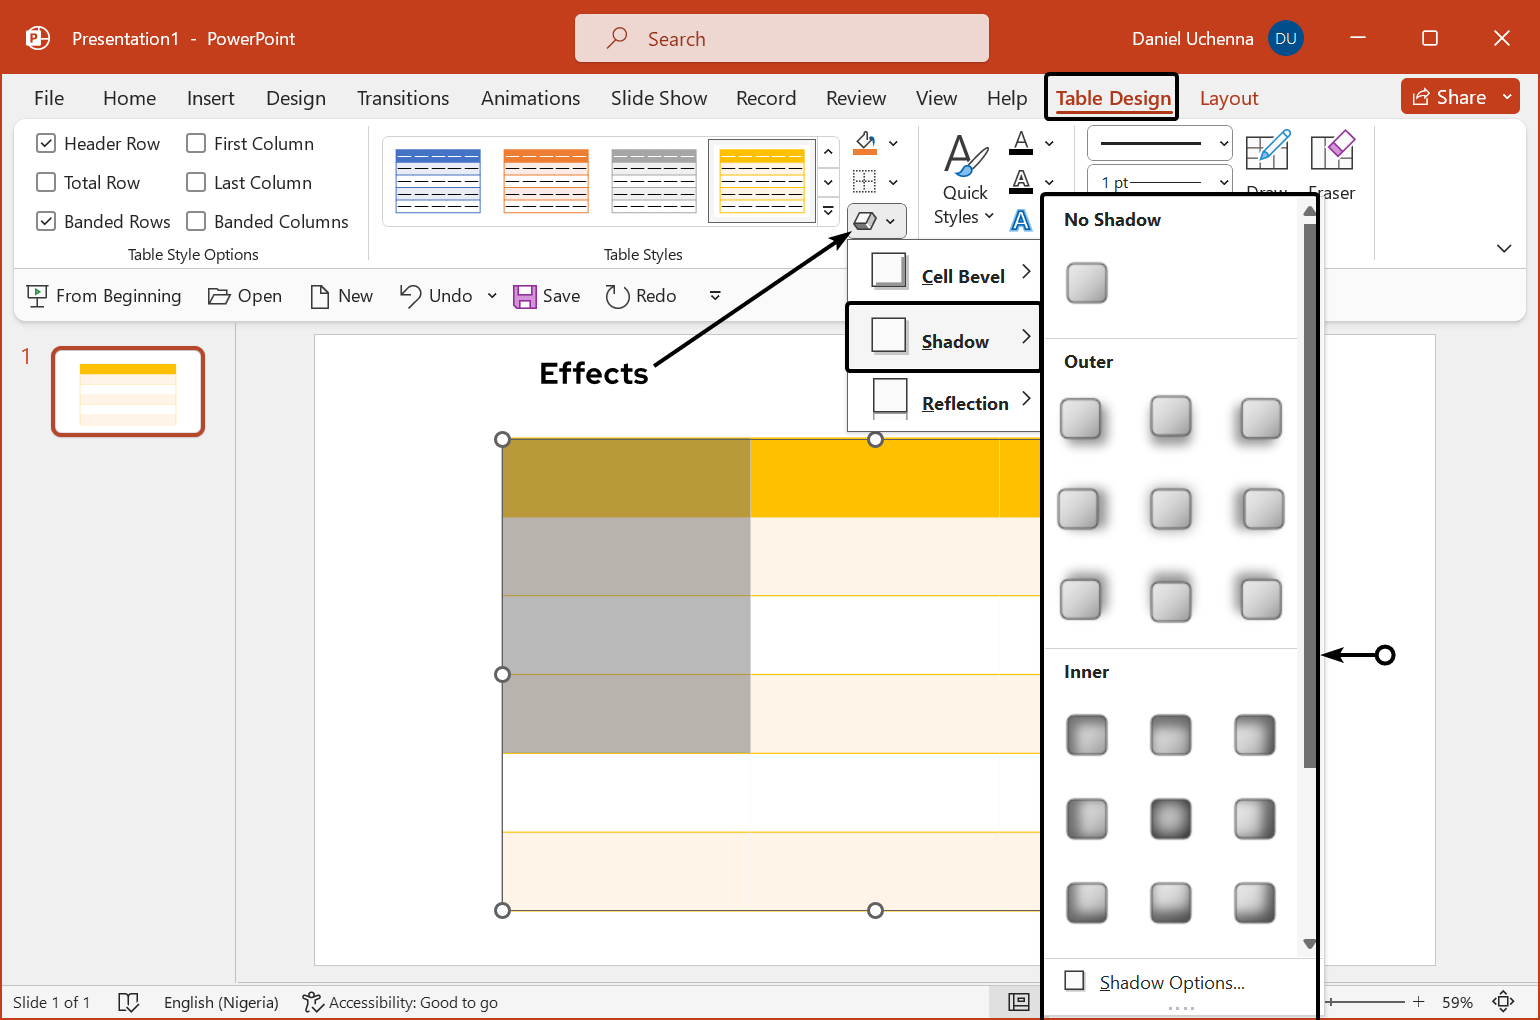Image resolution: width=1540 pixels, height=1020 pixels.
Task: Select slide 1 thumbnail in panel
Action: pyautogui.click(x=128, y=392)
